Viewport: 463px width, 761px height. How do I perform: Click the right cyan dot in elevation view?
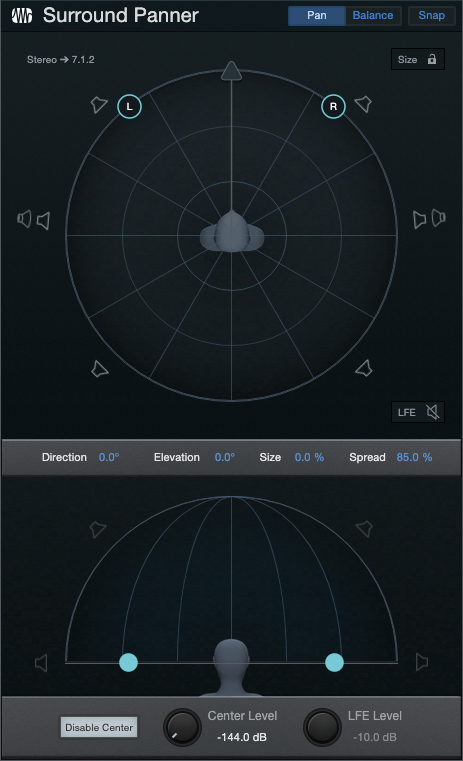click(334, 662)
